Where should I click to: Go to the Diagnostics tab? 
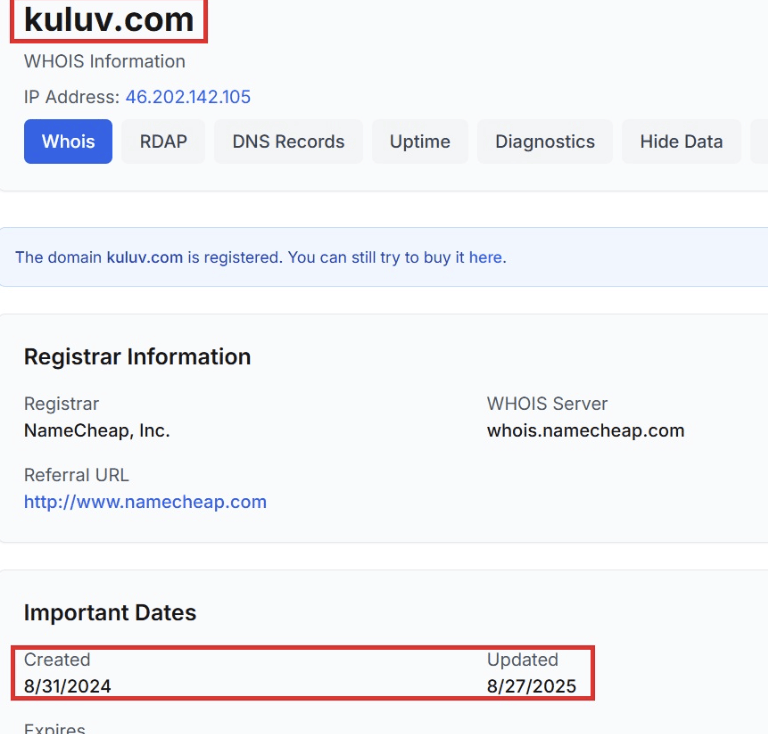[x=545, y=141]
